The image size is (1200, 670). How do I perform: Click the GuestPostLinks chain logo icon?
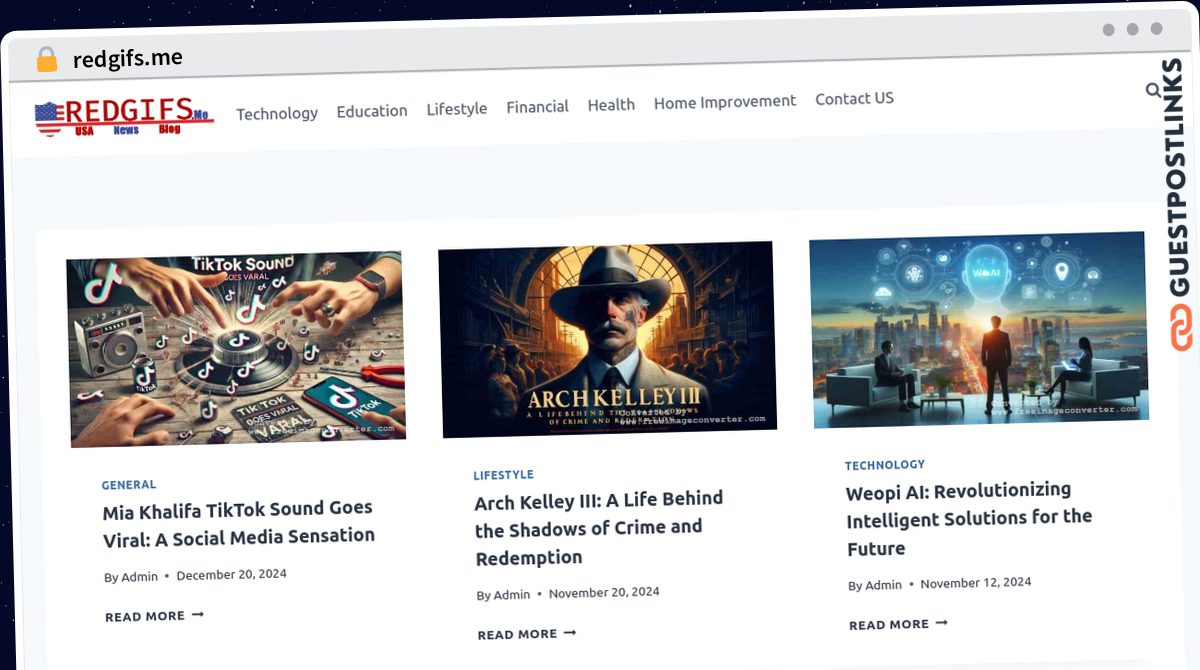[x=1181, y=328]
